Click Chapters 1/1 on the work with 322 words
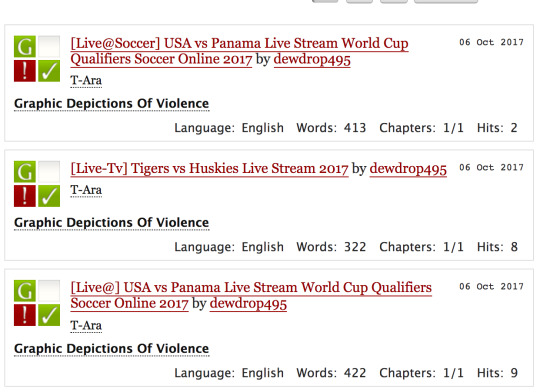This screenshot has width=540, height=392. point(453,247)
